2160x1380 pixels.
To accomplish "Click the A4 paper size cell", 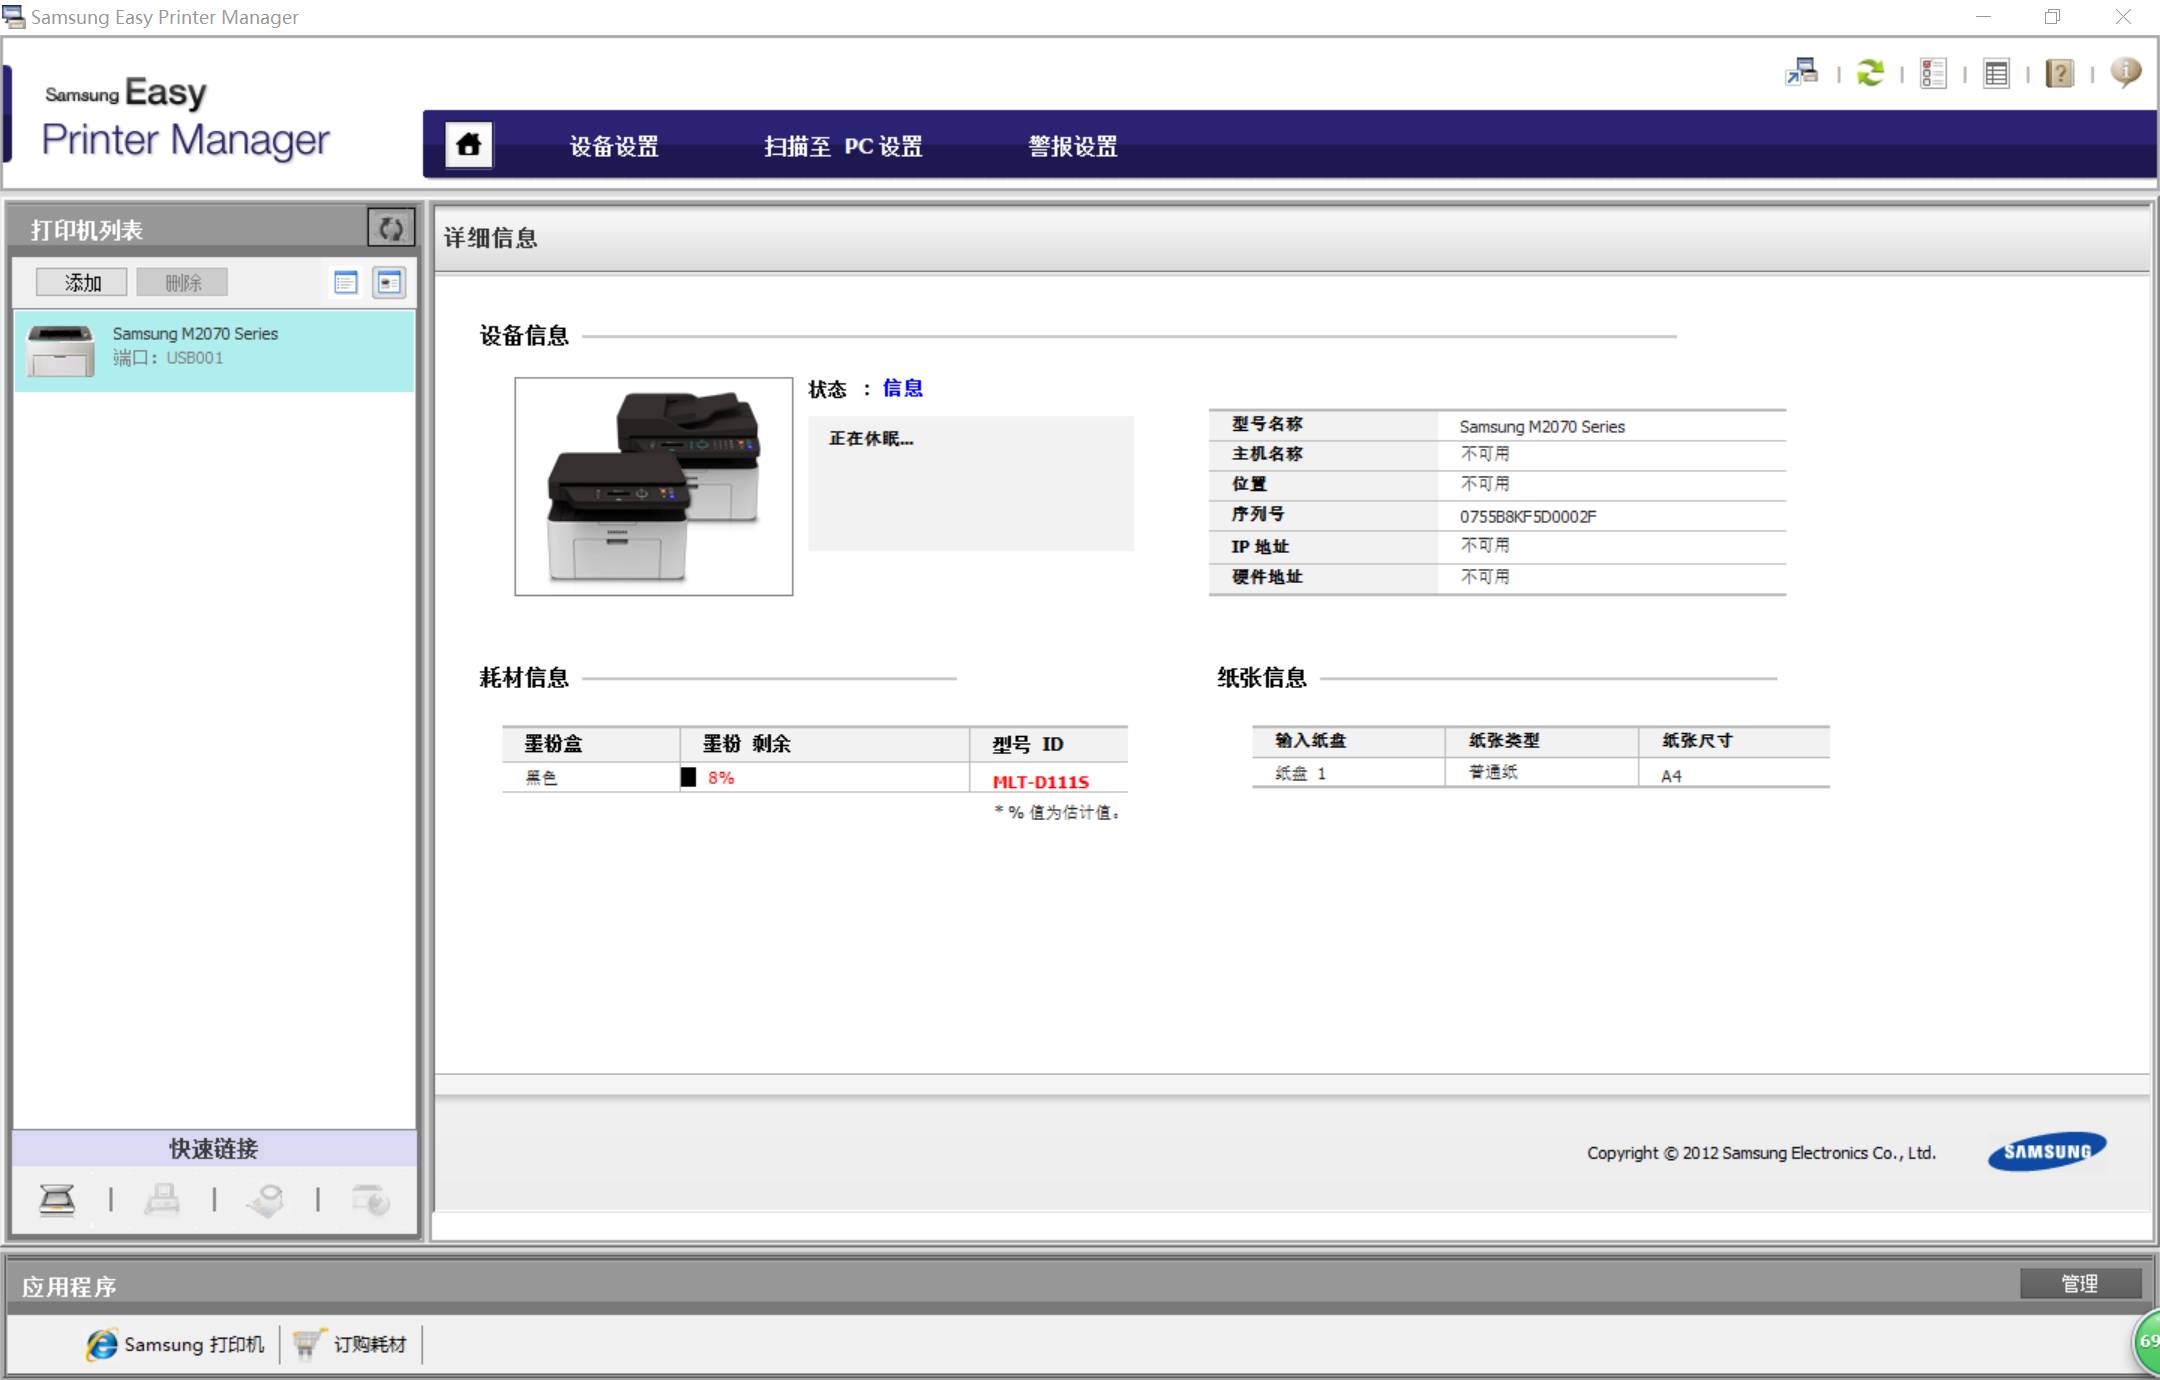I will click(x=1671, y=775).
